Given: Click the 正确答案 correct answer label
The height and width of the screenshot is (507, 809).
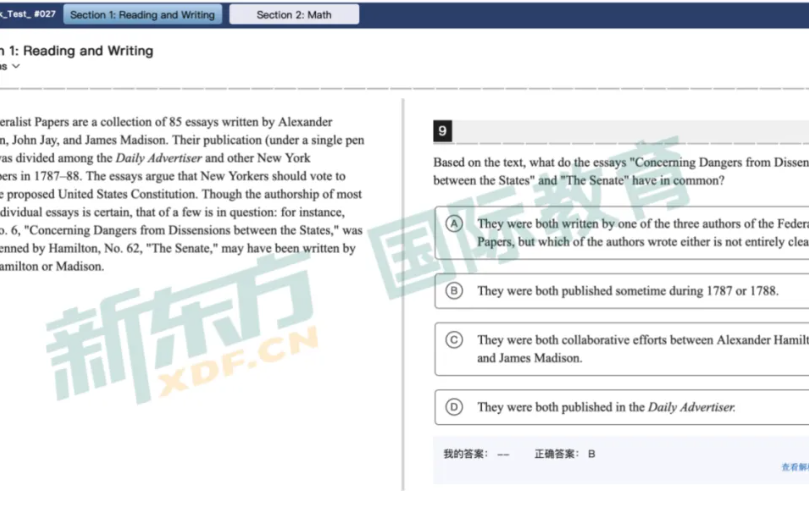Looking at the screenshot, I should click(x=556, y=454).
